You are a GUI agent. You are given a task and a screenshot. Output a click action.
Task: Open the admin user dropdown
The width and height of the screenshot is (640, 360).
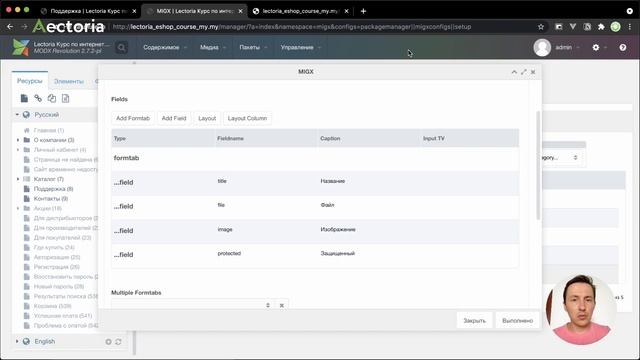pos(567,47)
